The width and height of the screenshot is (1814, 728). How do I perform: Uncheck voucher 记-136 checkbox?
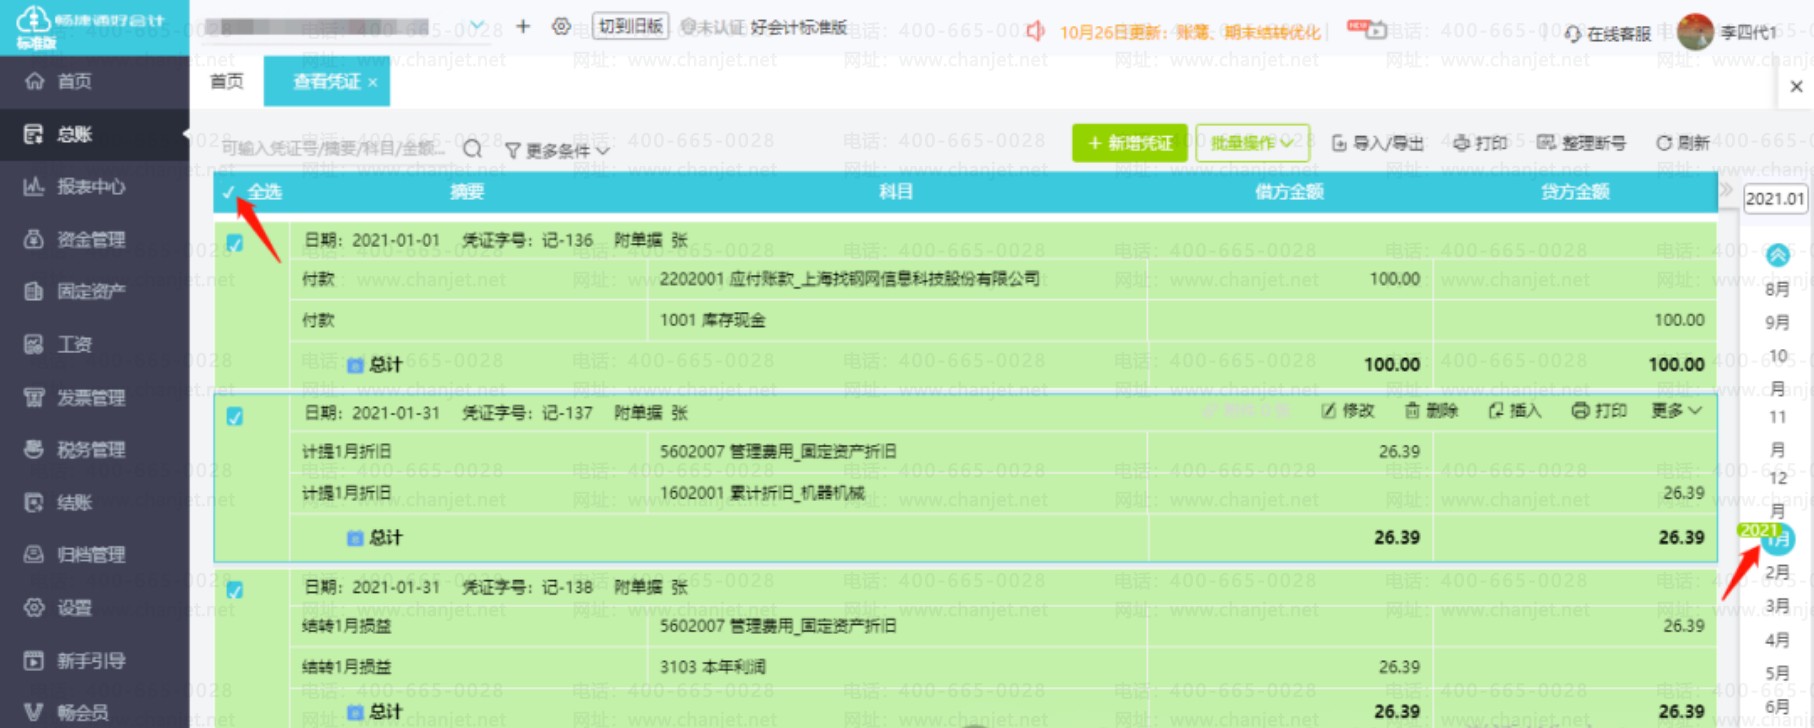pyautogui.click(x=235, y=242)
